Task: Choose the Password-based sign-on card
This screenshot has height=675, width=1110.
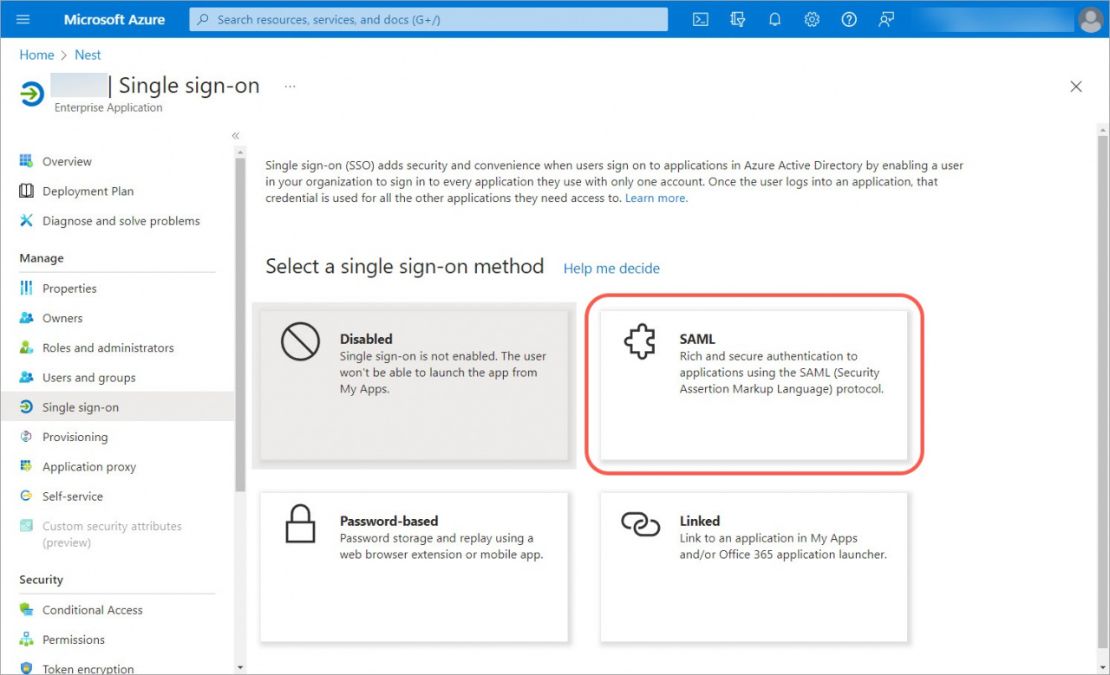Action: pos(414,567)
